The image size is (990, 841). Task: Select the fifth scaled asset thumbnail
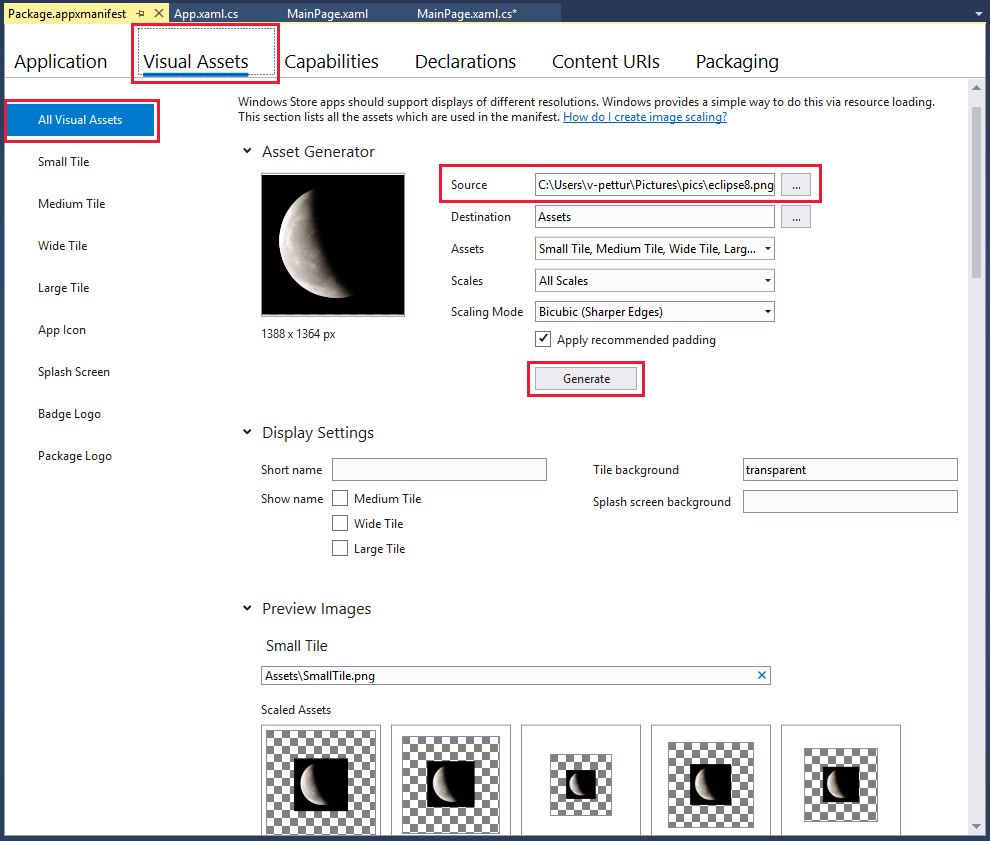point(841,780)
